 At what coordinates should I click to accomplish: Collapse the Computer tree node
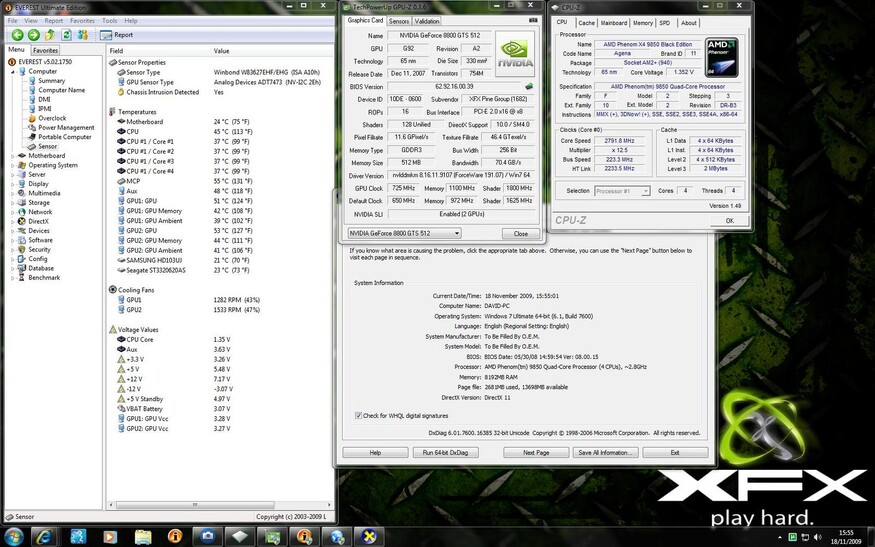tap(13, 71)
